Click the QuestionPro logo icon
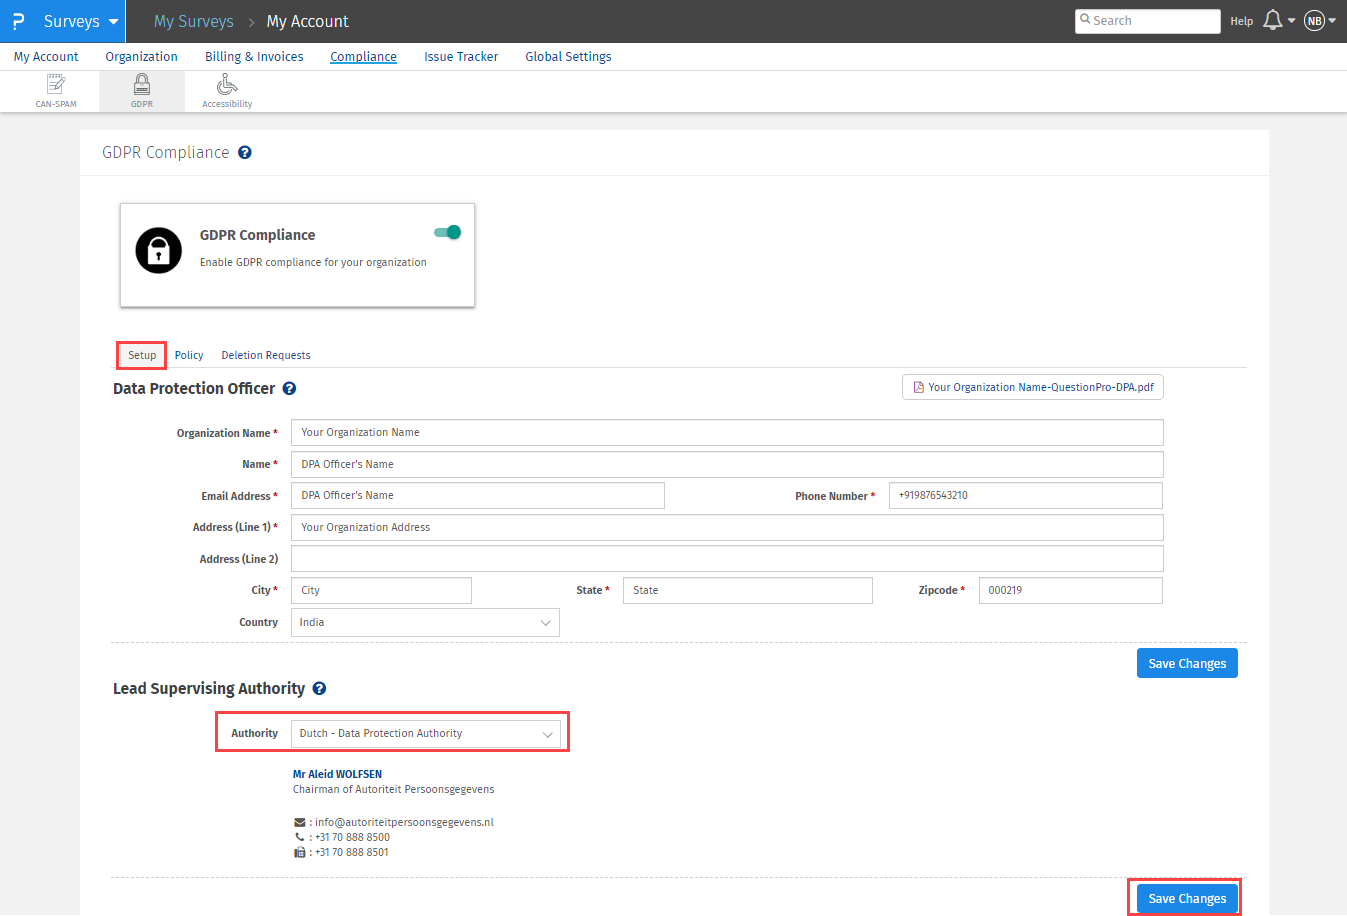Screen dimensions: 1347x916 [18, 21]
